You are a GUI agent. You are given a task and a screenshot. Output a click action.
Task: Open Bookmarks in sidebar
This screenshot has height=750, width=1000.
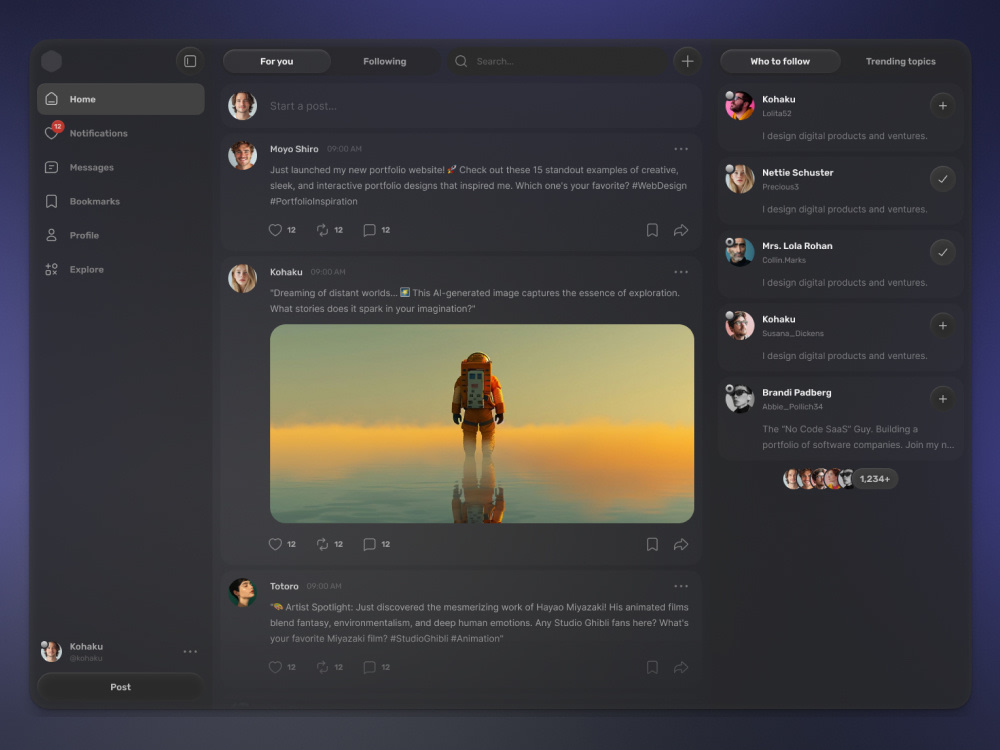(x=121, y=201)
